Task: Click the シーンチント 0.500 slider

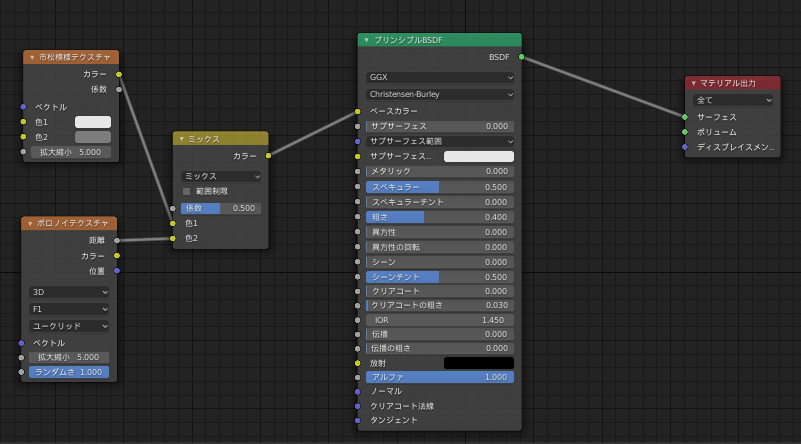Action: (x=440, y=277)
